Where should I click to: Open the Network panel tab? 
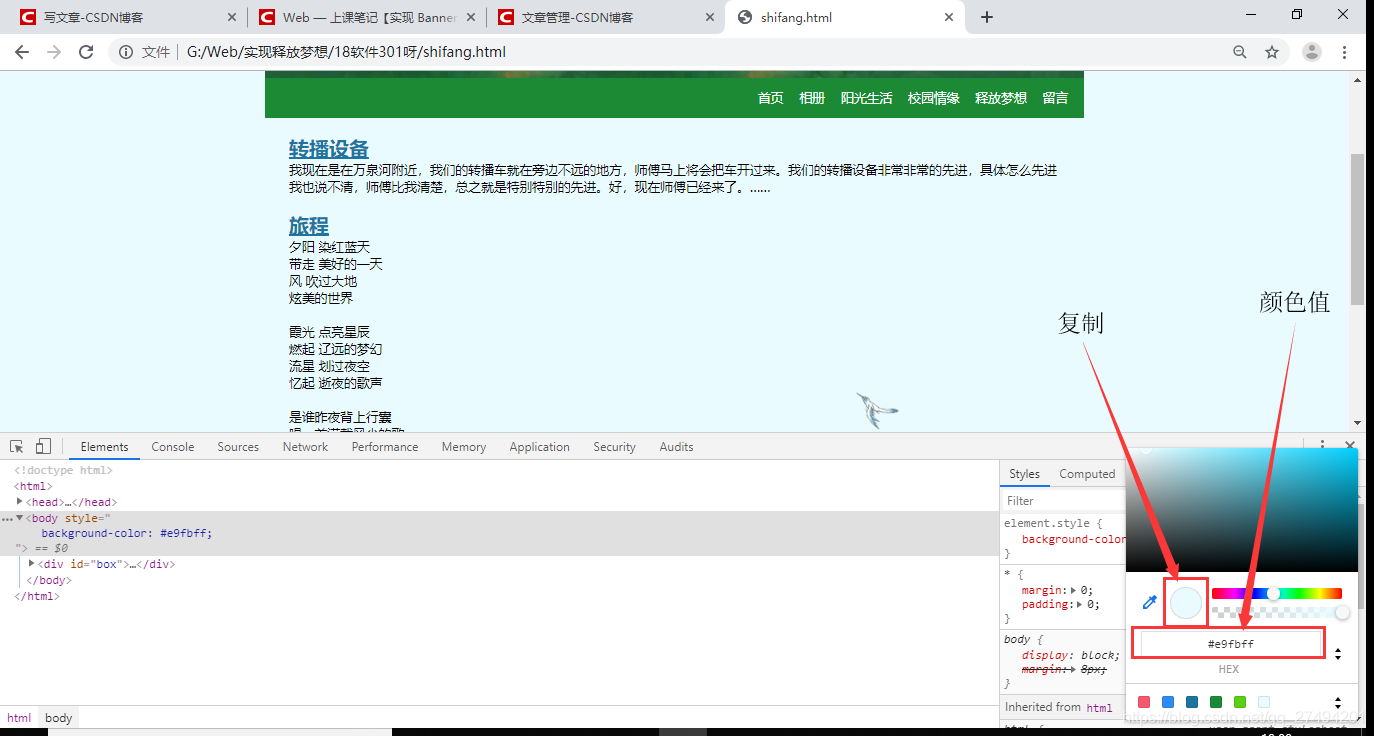(305, 447)
